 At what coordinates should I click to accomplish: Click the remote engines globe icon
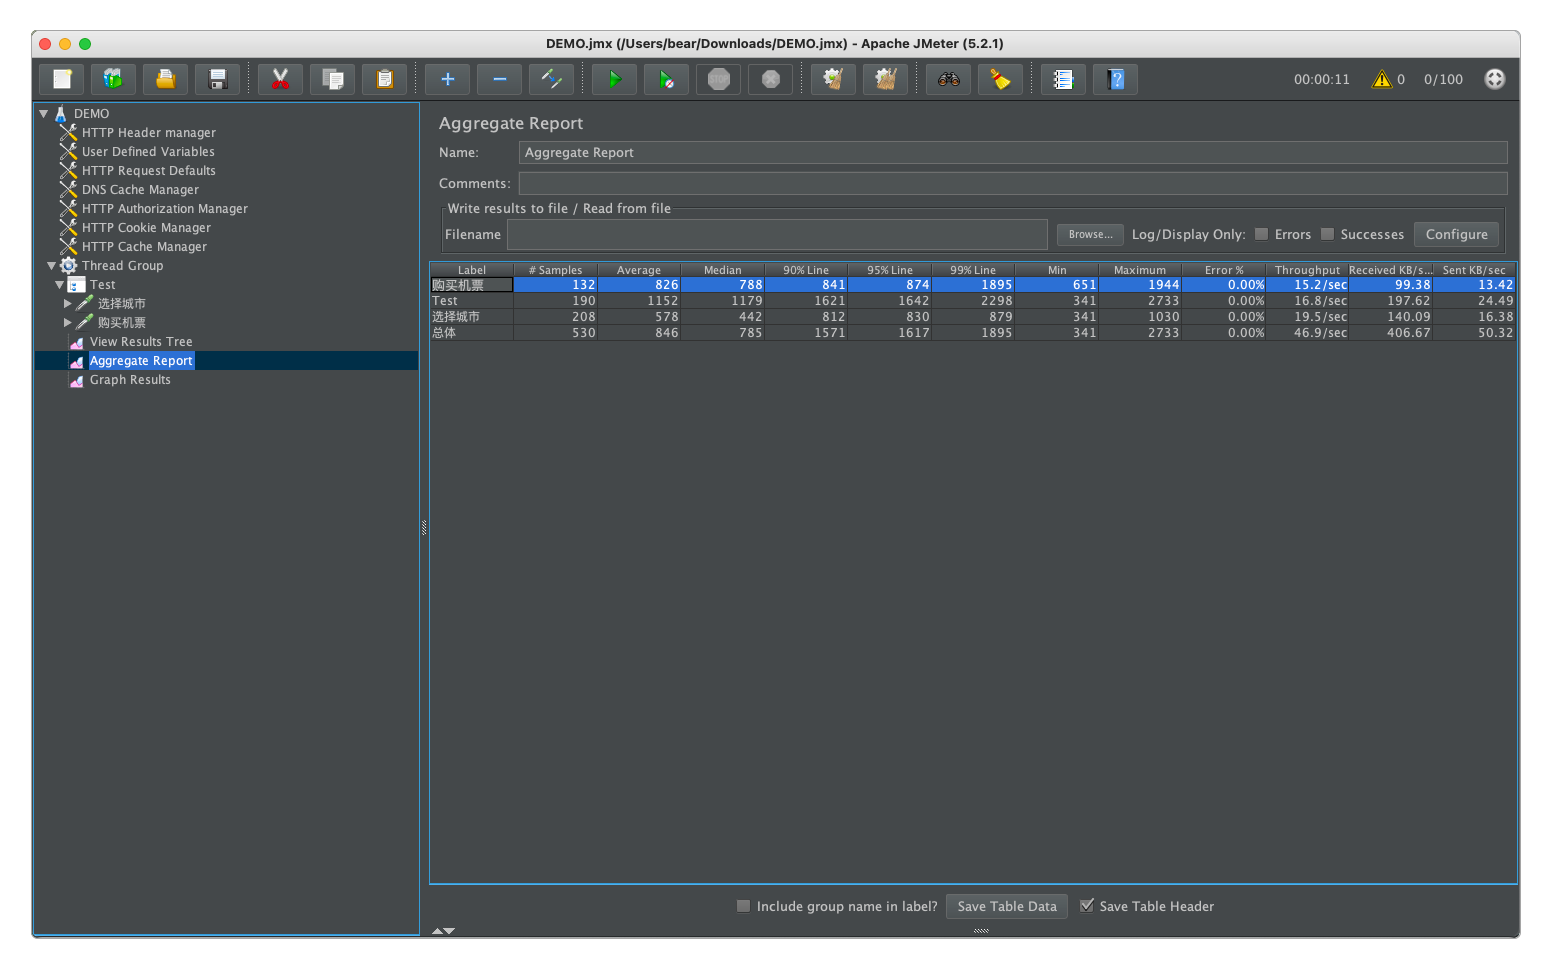click(x=1495, y=79)
